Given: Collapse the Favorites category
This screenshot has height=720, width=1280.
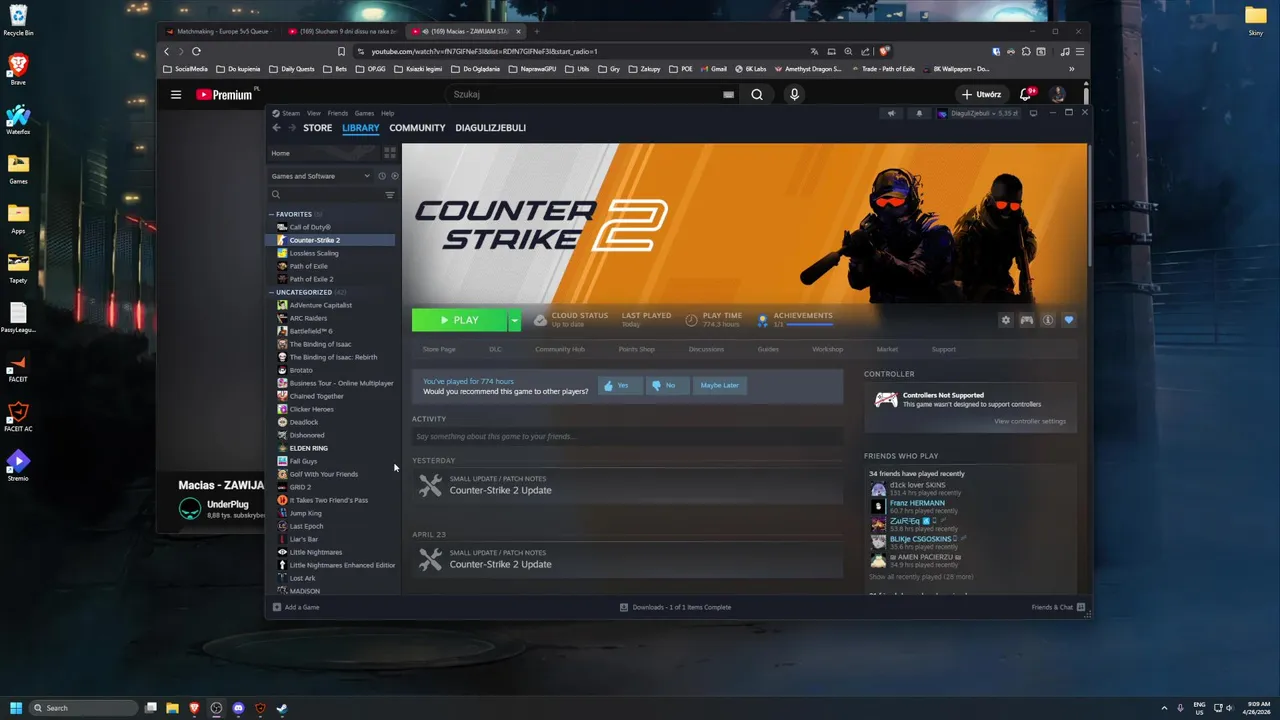Looking at the screenshot, I should (271, 214).
